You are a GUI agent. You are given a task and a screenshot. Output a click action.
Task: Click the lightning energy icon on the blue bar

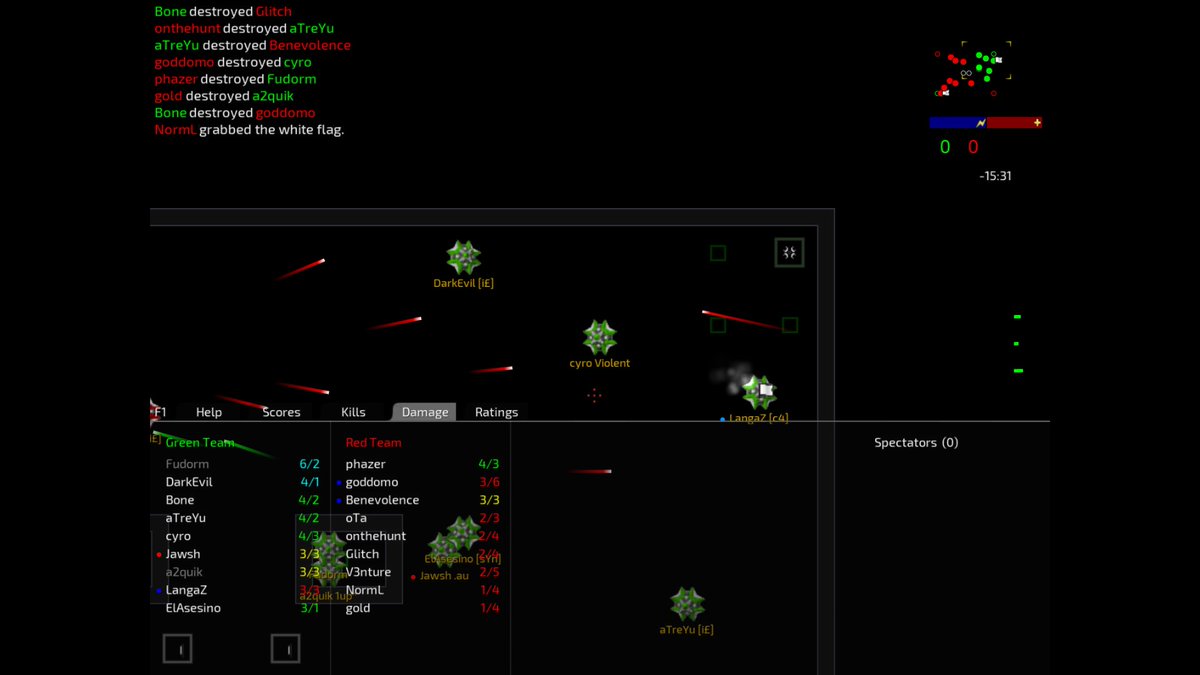[x=981, y=123]
